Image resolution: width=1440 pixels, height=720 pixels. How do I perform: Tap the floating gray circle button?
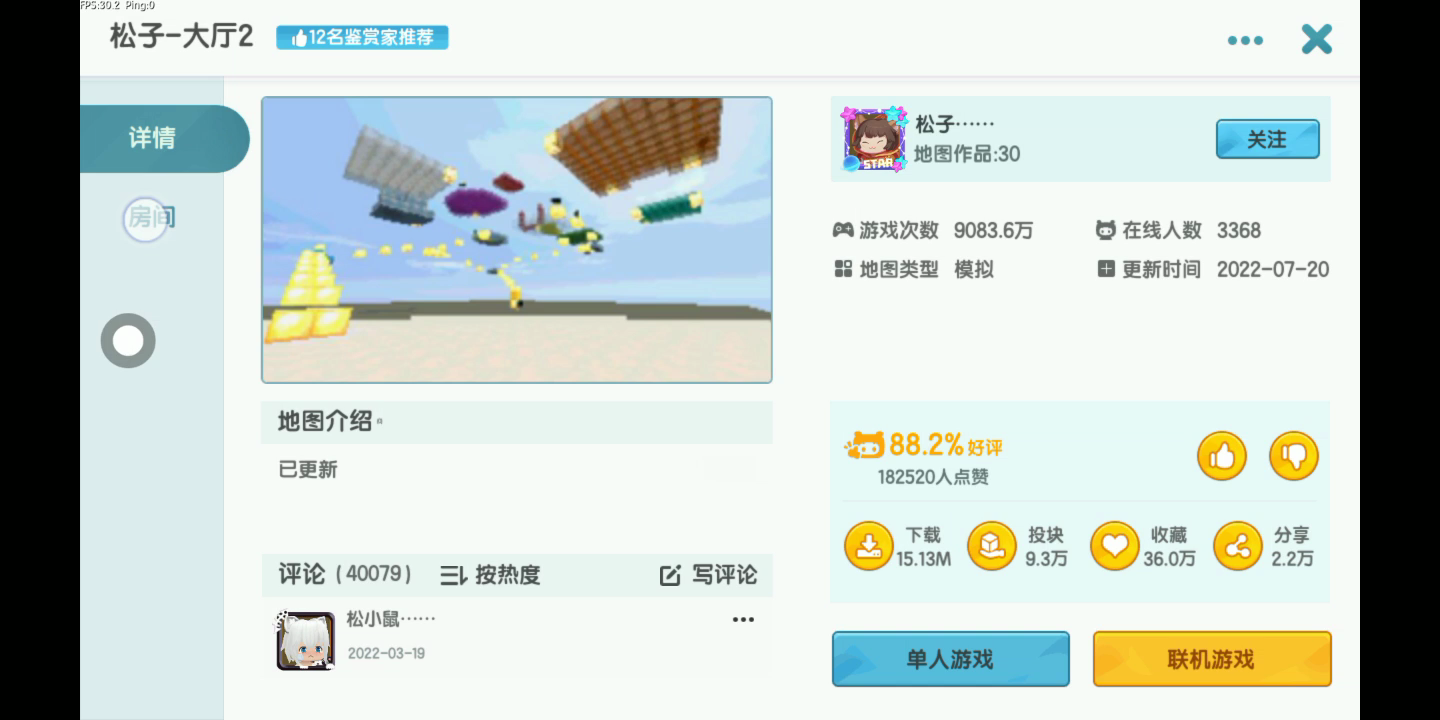(128, 341)
